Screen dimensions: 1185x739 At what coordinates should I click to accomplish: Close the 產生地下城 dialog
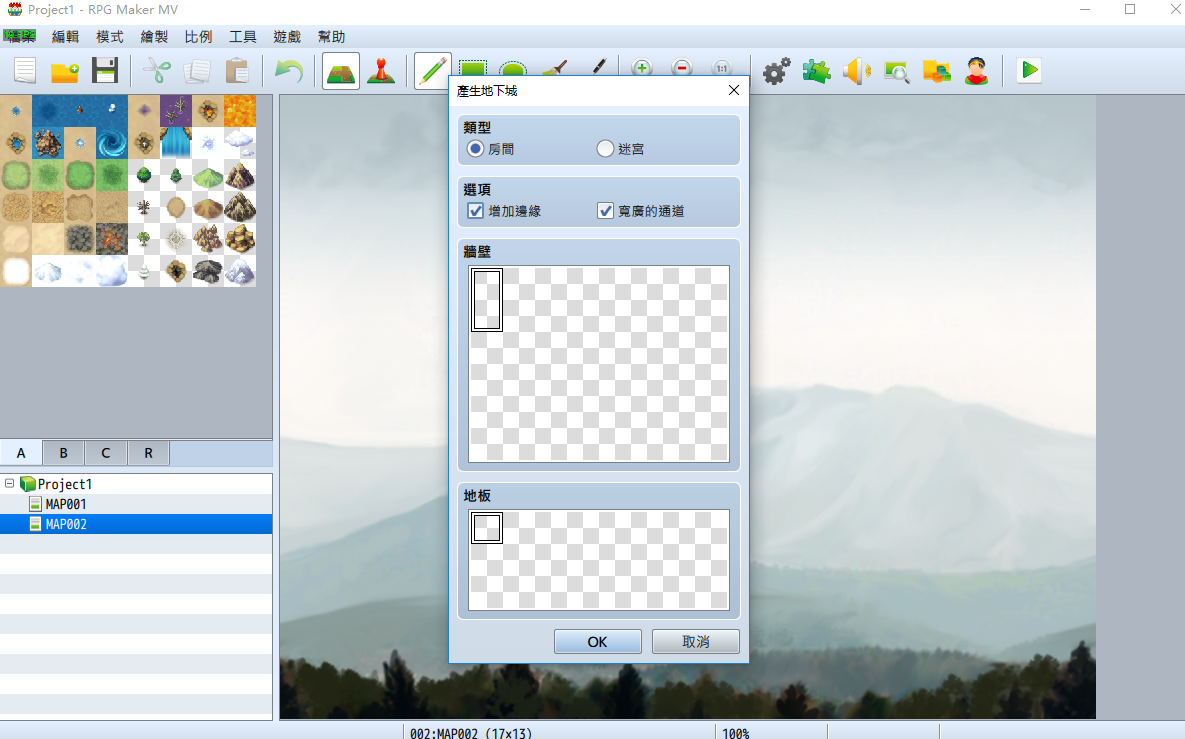[733, 91]
